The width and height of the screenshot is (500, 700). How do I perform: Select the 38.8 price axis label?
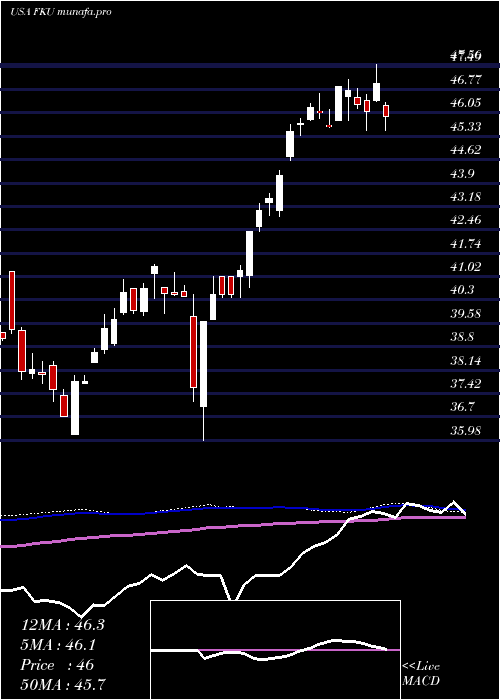click(466, 337)
